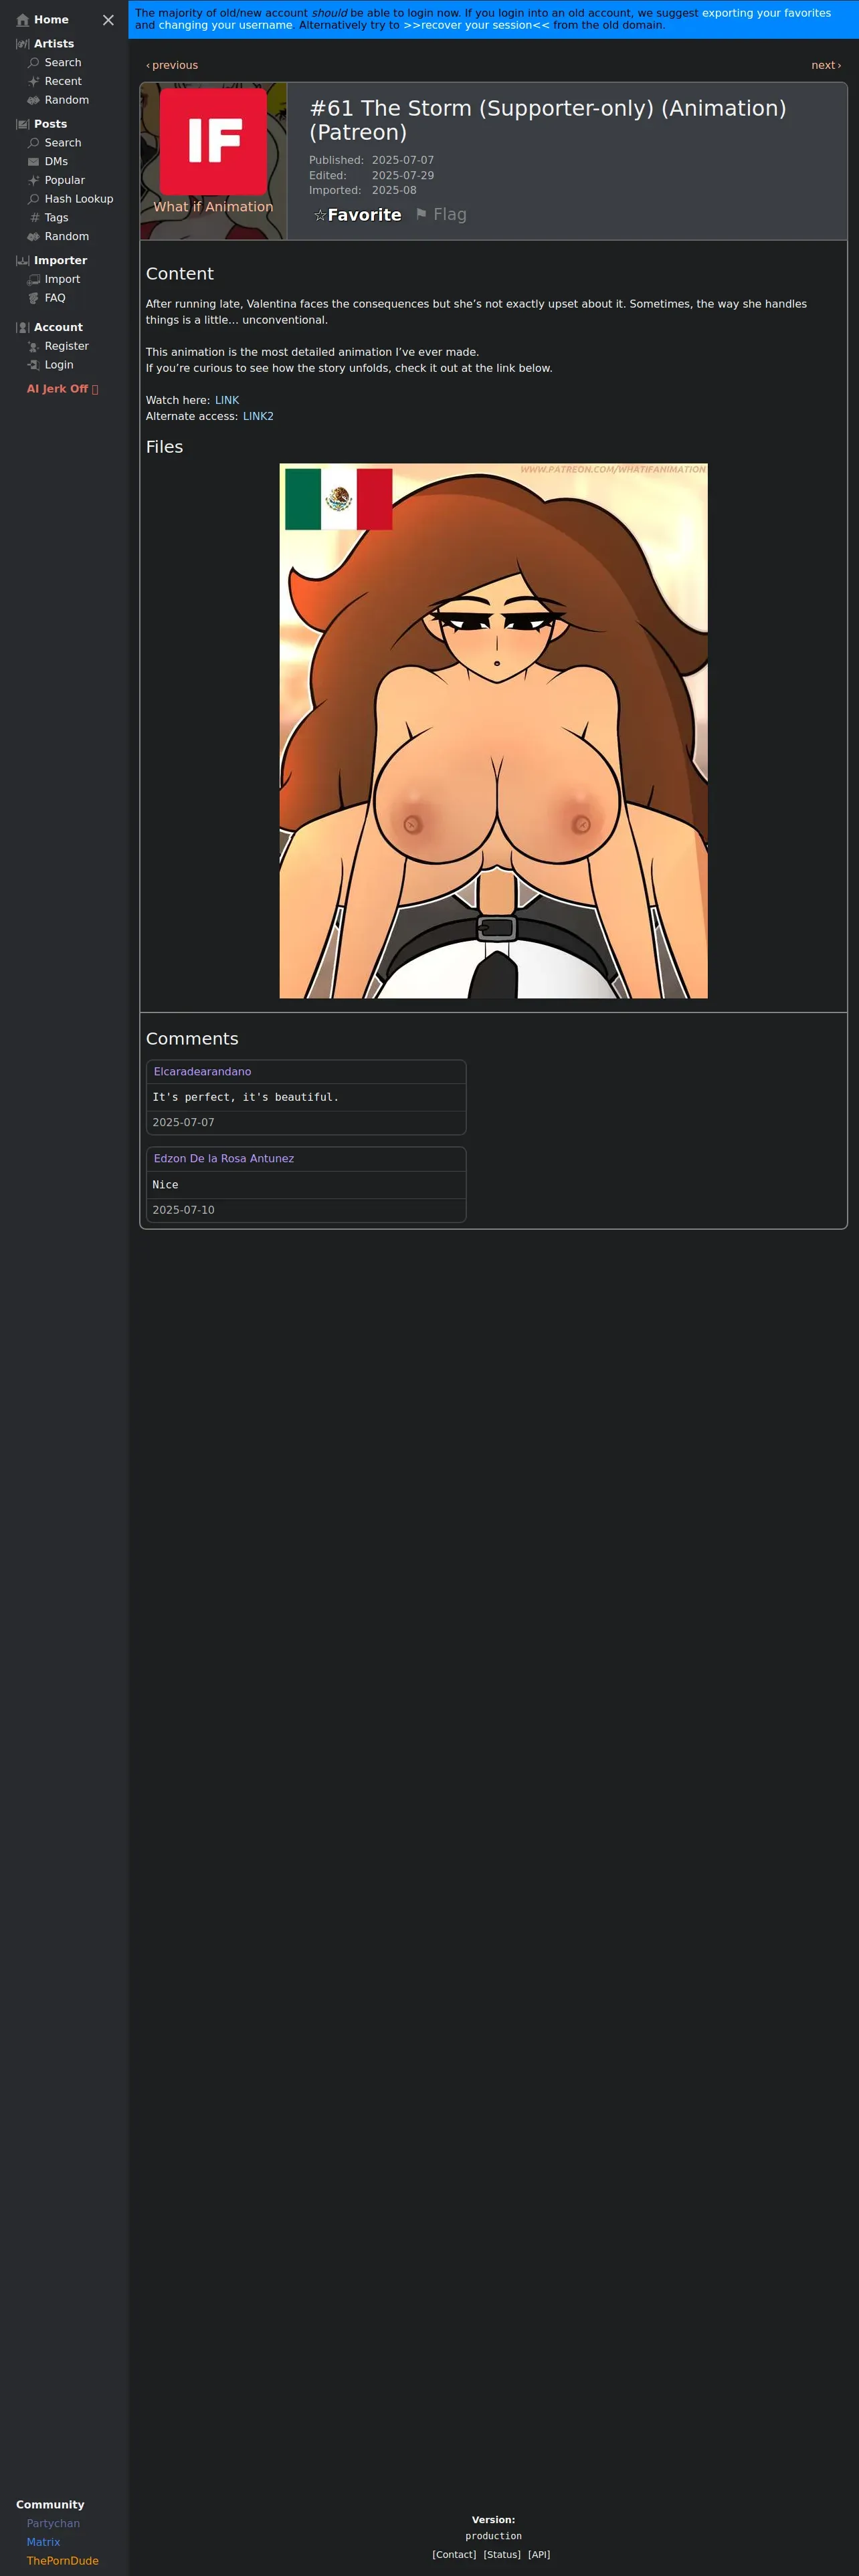Viewport: 859px width, 2576px height.
Task: Favorite this post
Action: pos(358,215)
